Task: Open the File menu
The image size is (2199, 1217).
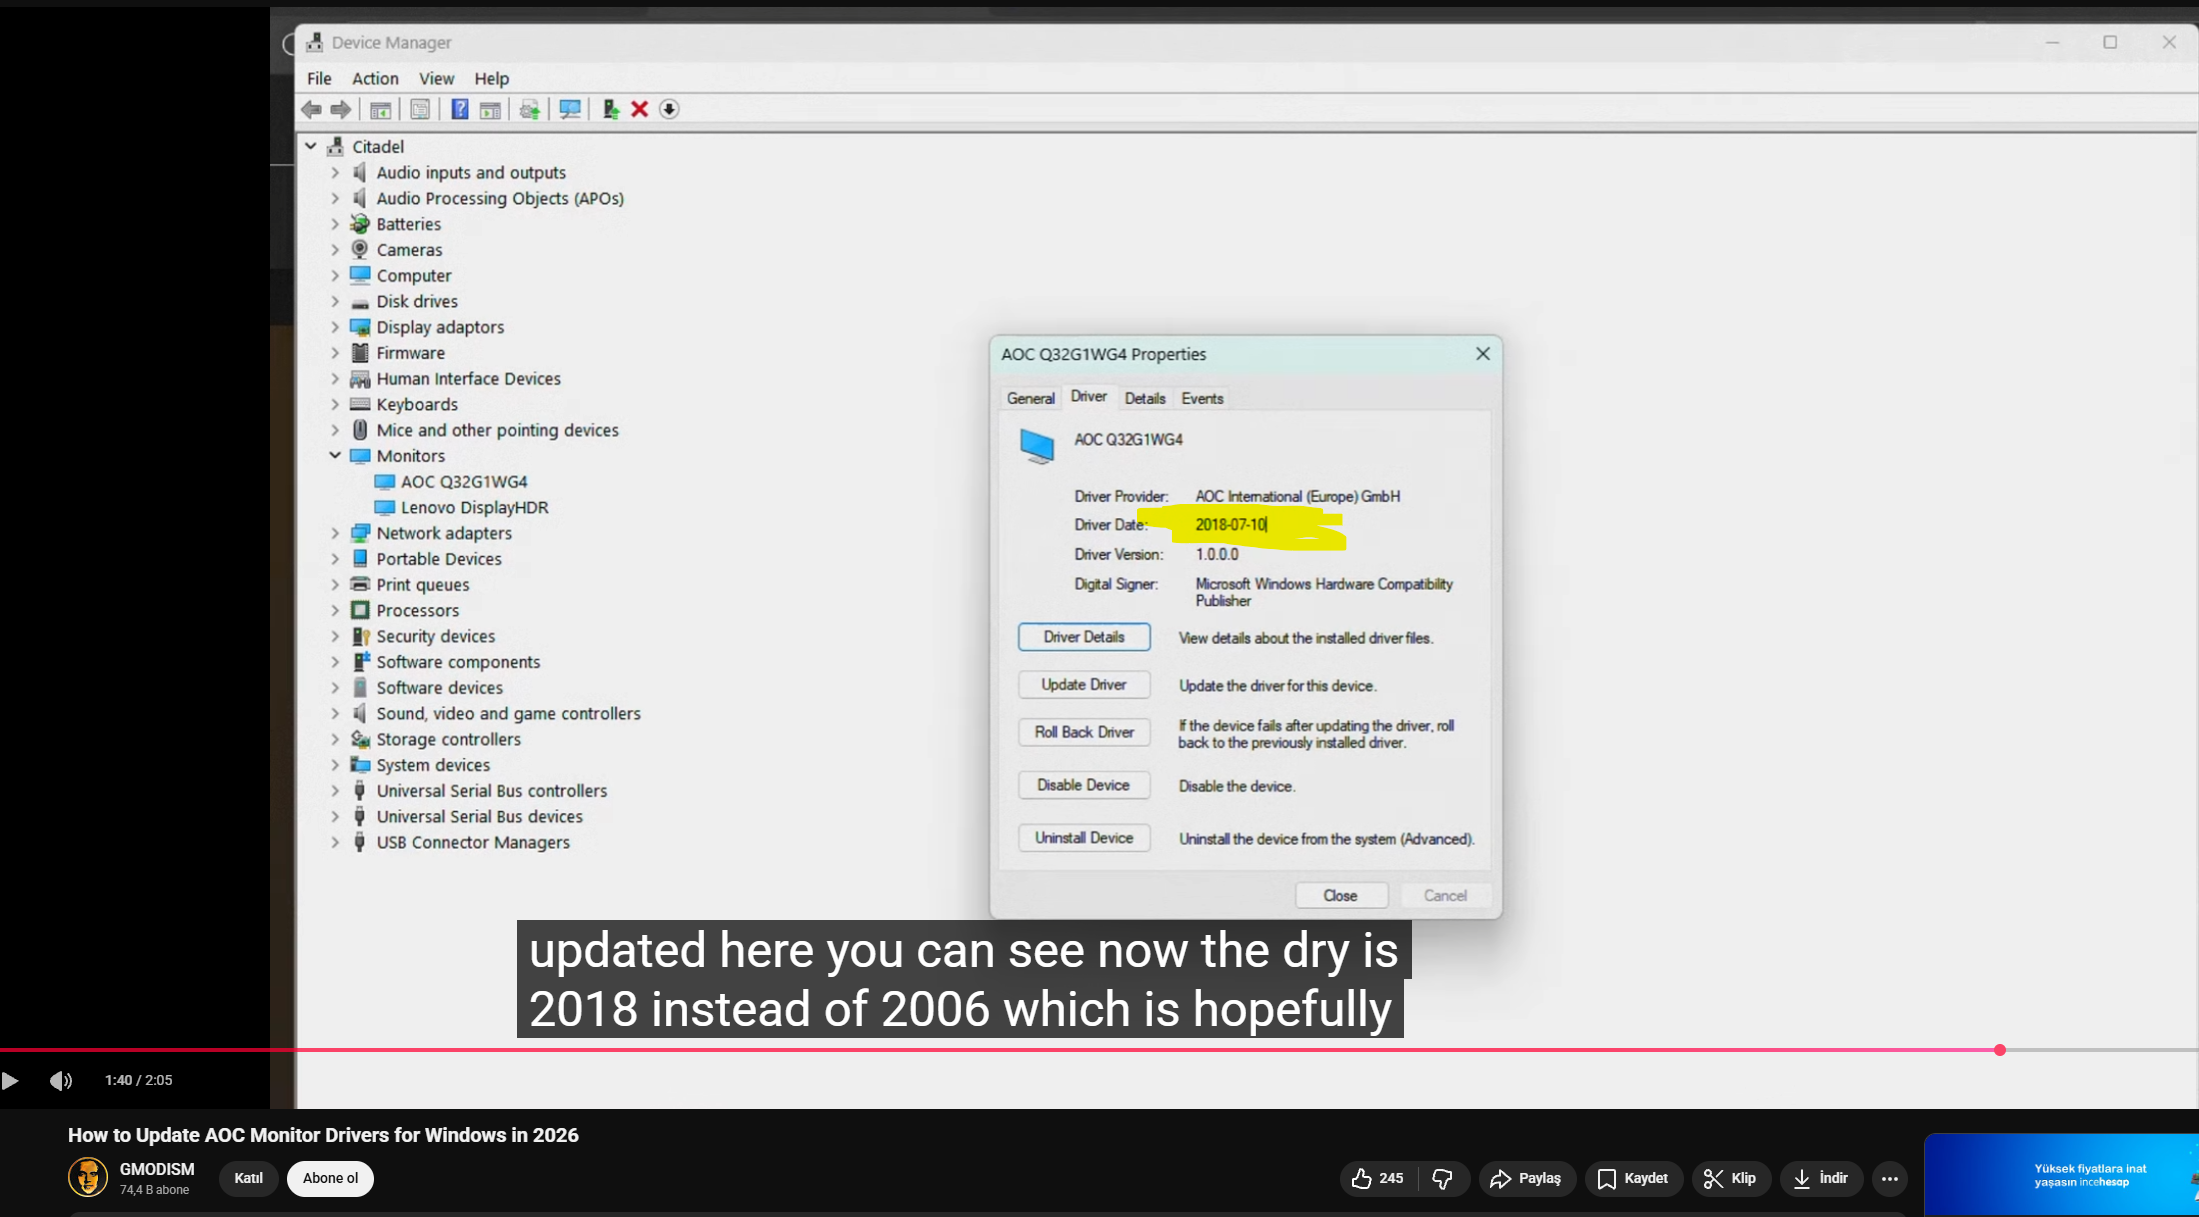Action: coord(319,78)
